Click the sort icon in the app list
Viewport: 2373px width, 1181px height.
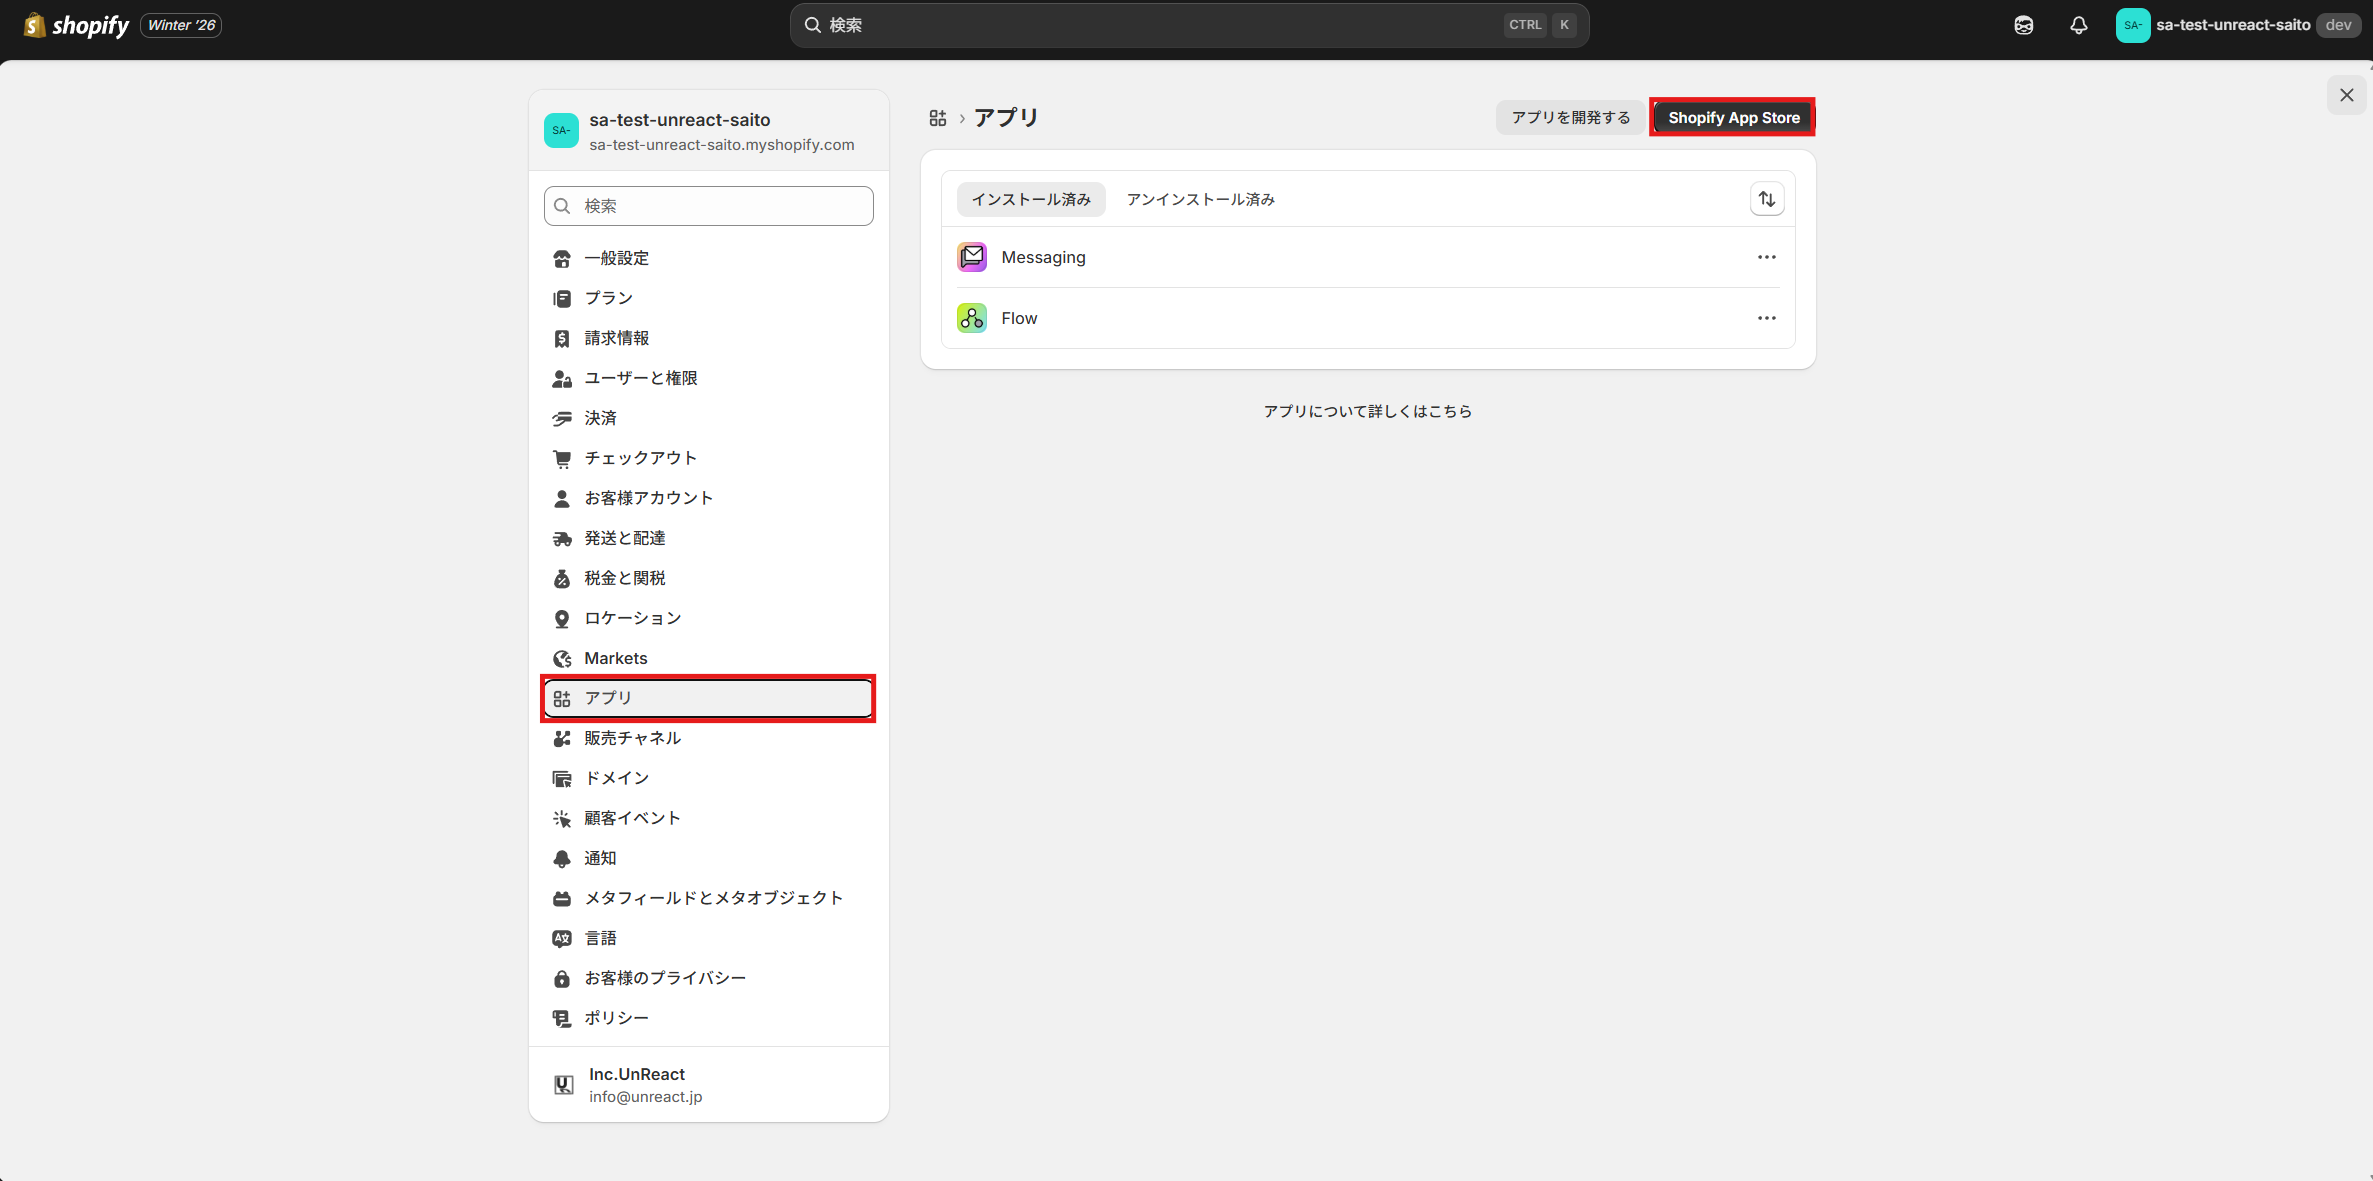(x=1766, y=198)
